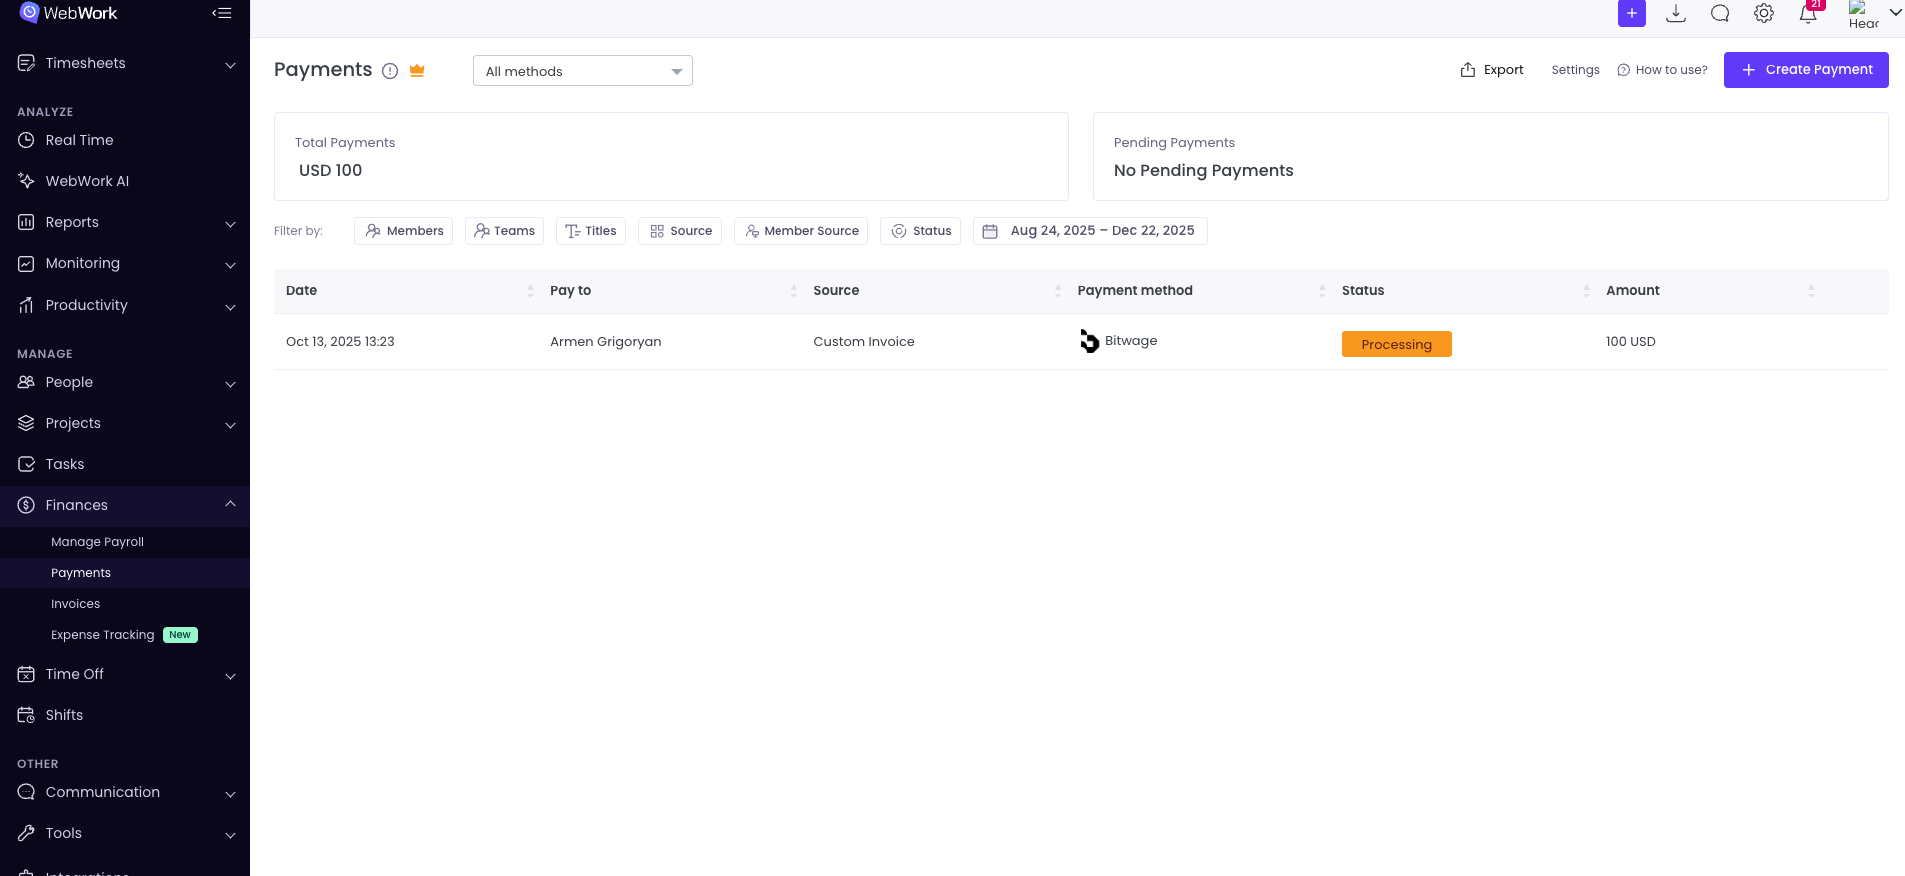Viewport: 1905px width, 876px height.
Task: Open the chat bubble icon in header
Action: (1720, 14)
